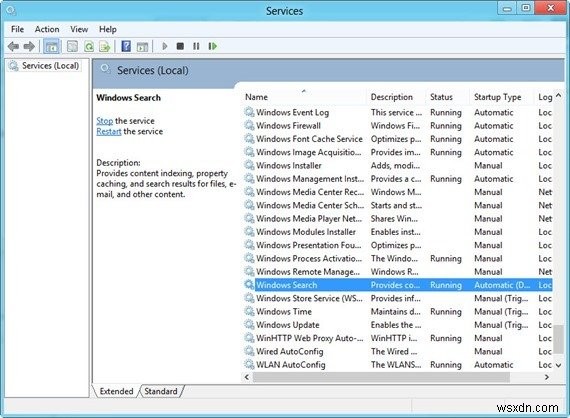Open the File menu
This screenshot has height=418, width=570.
[17, 29]
